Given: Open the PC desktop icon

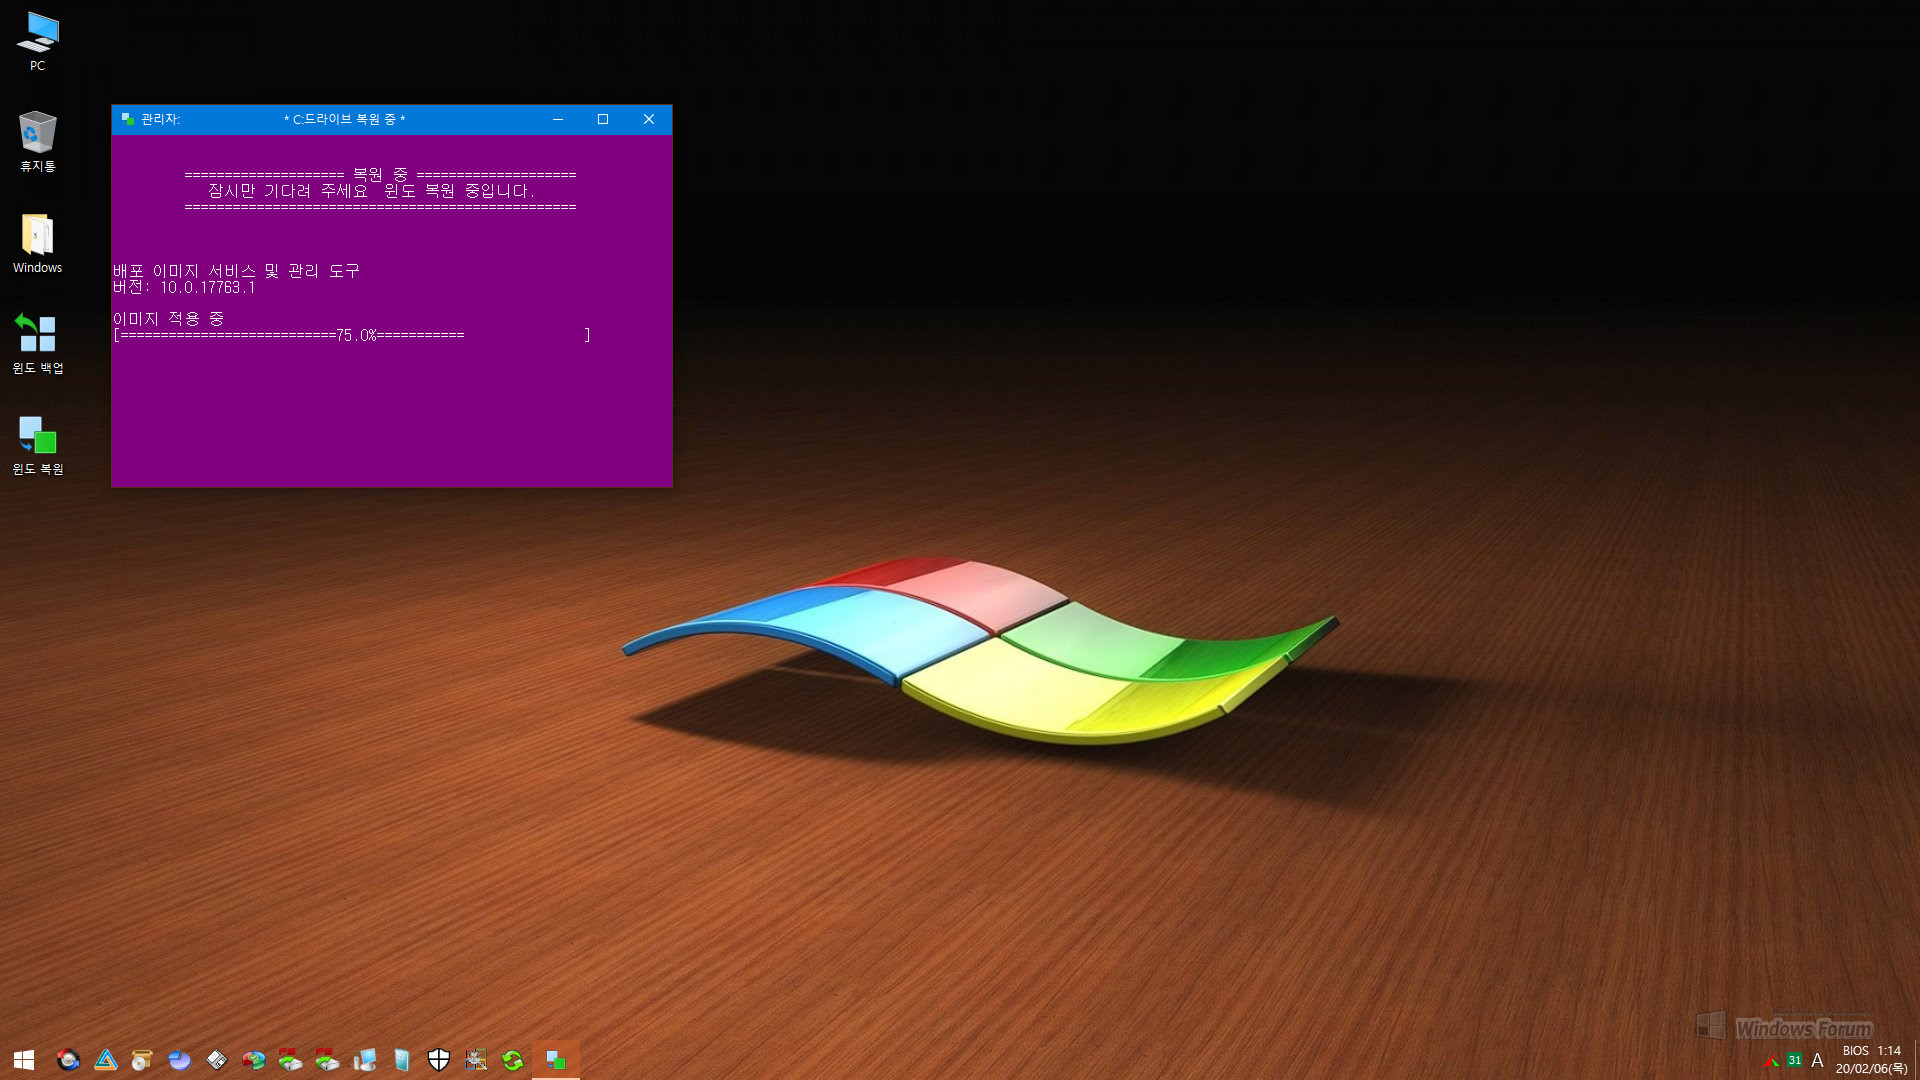Looking at the screenshot, I should click(x=37, y=41).
